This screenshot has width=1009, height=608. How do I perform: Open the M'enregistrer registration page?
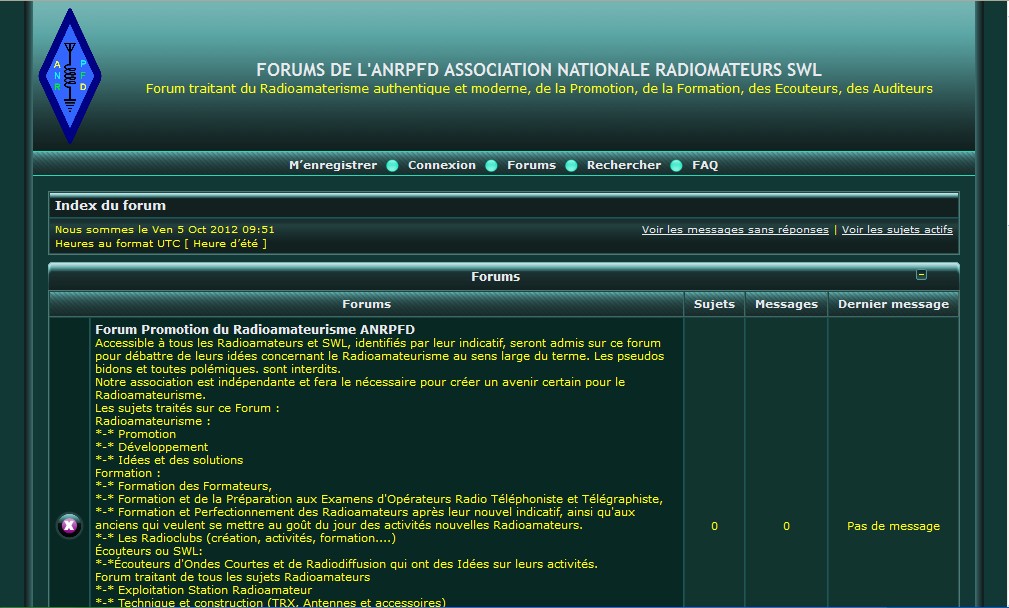[333, 165]
